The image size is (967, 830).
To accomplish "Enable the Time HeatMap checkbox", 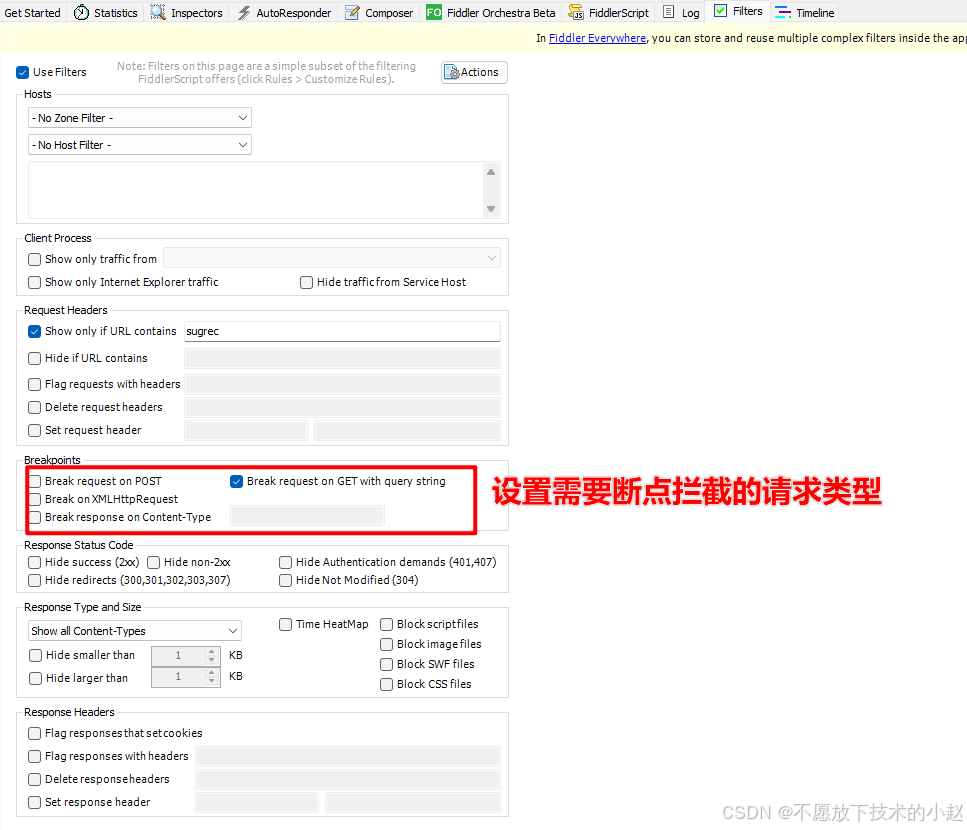I will click(286, 625).
